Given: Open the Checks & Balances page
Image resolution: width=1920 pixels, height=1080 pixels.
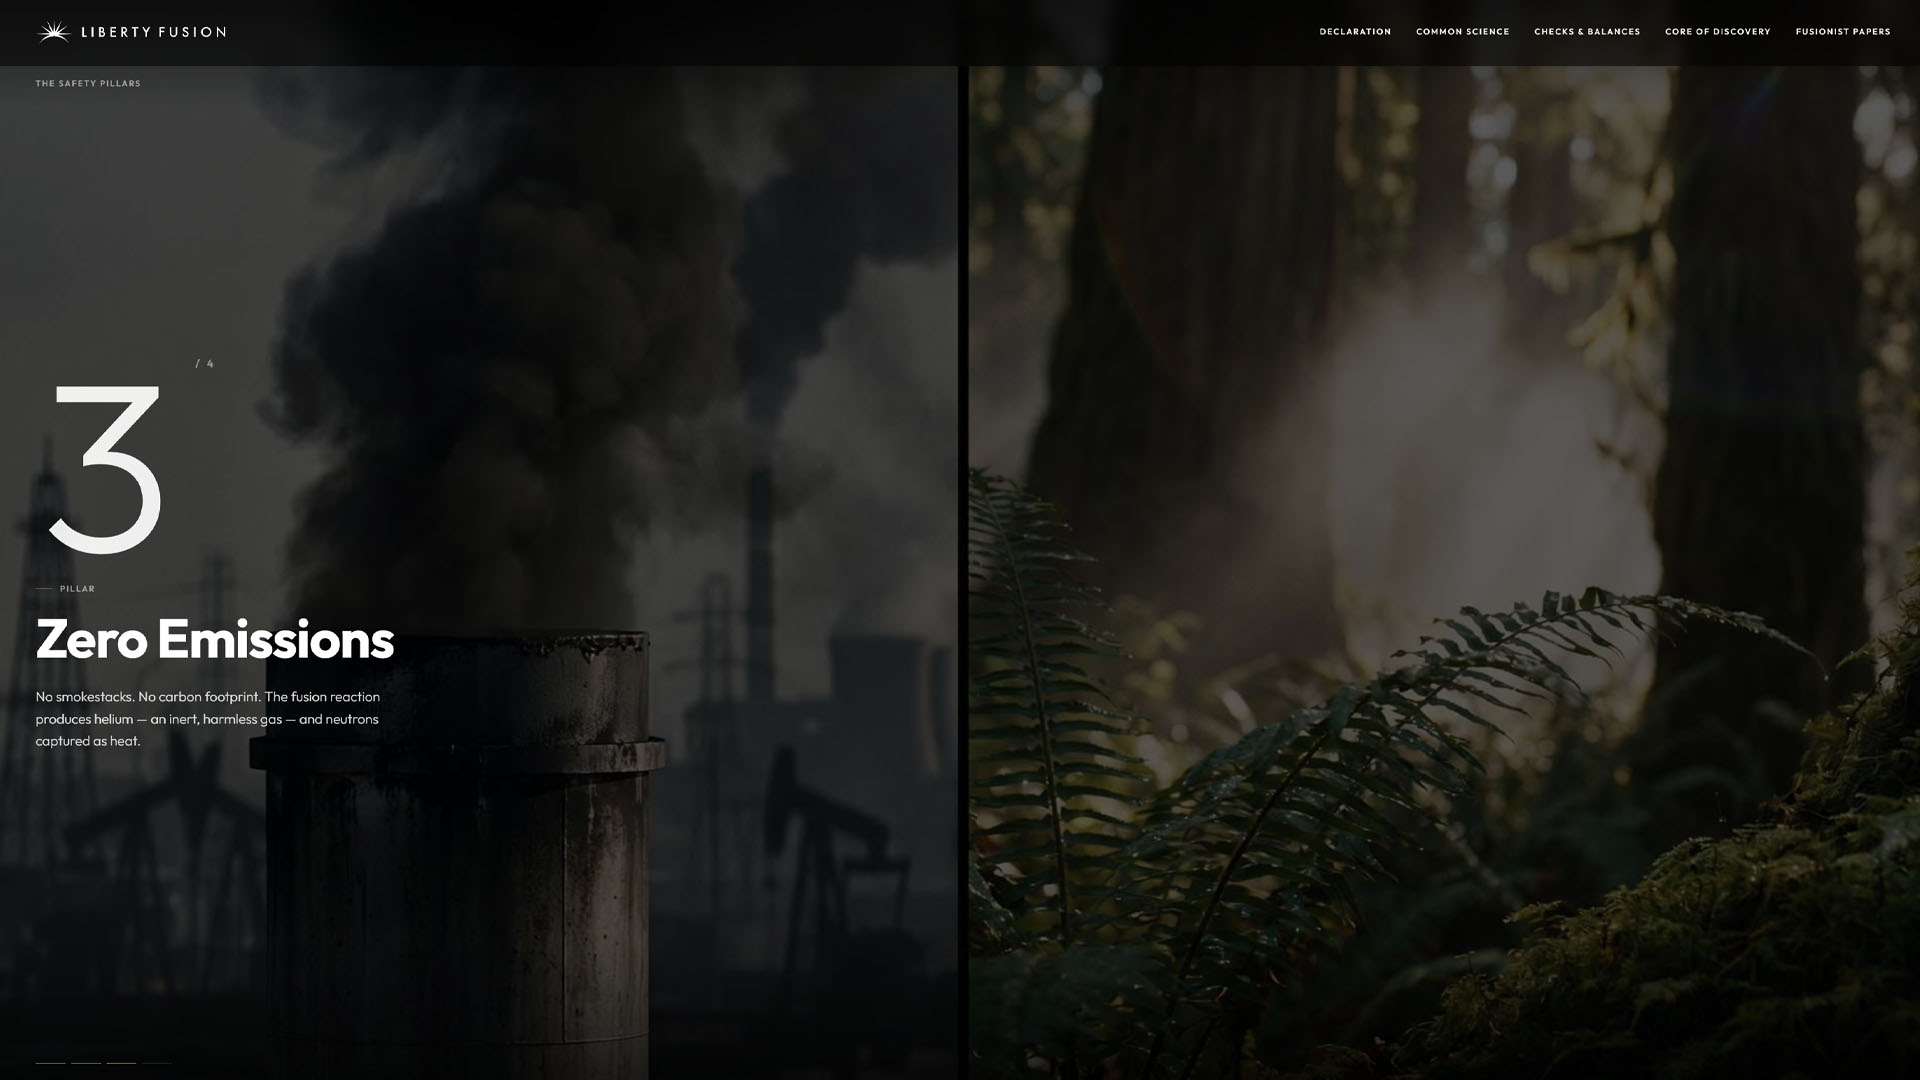Looking at the screenshot, I should [x=1587, y=32].
